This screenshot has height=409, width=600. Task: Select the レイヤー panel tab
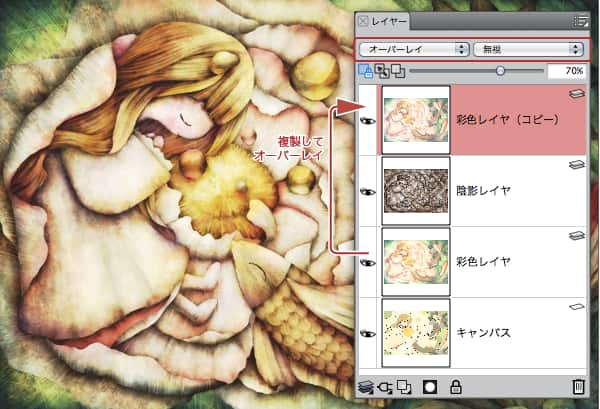383,21
